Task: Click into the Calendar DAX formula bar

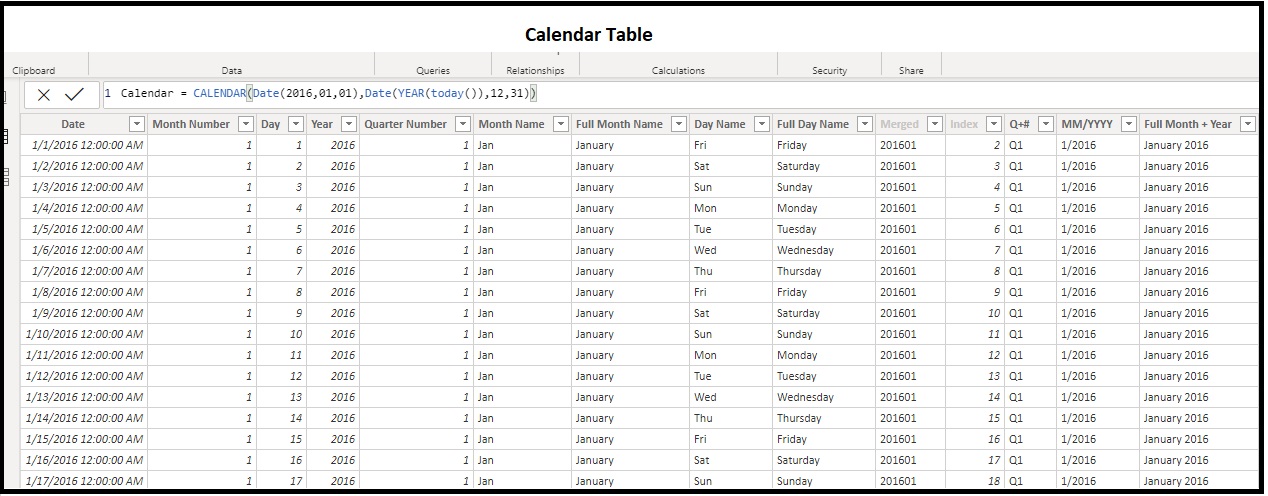Action: click(680, 94)
